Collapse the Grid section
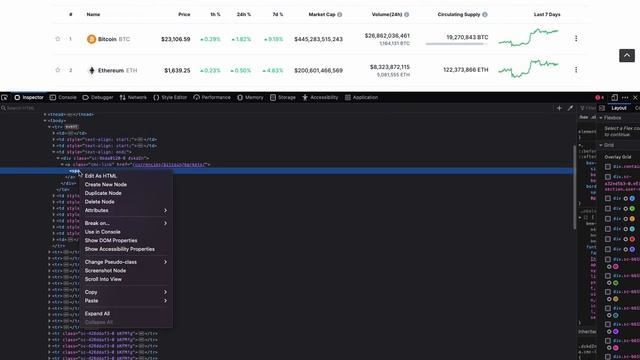 pyautogui.click(x=601, y=145)
